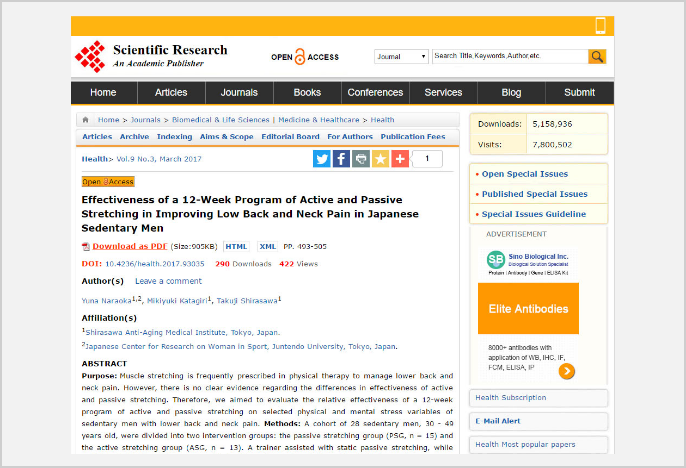The width and height of the screenshot is (686, 468).
Task: Click author name Yuna Naraoka
Action: 106,300
